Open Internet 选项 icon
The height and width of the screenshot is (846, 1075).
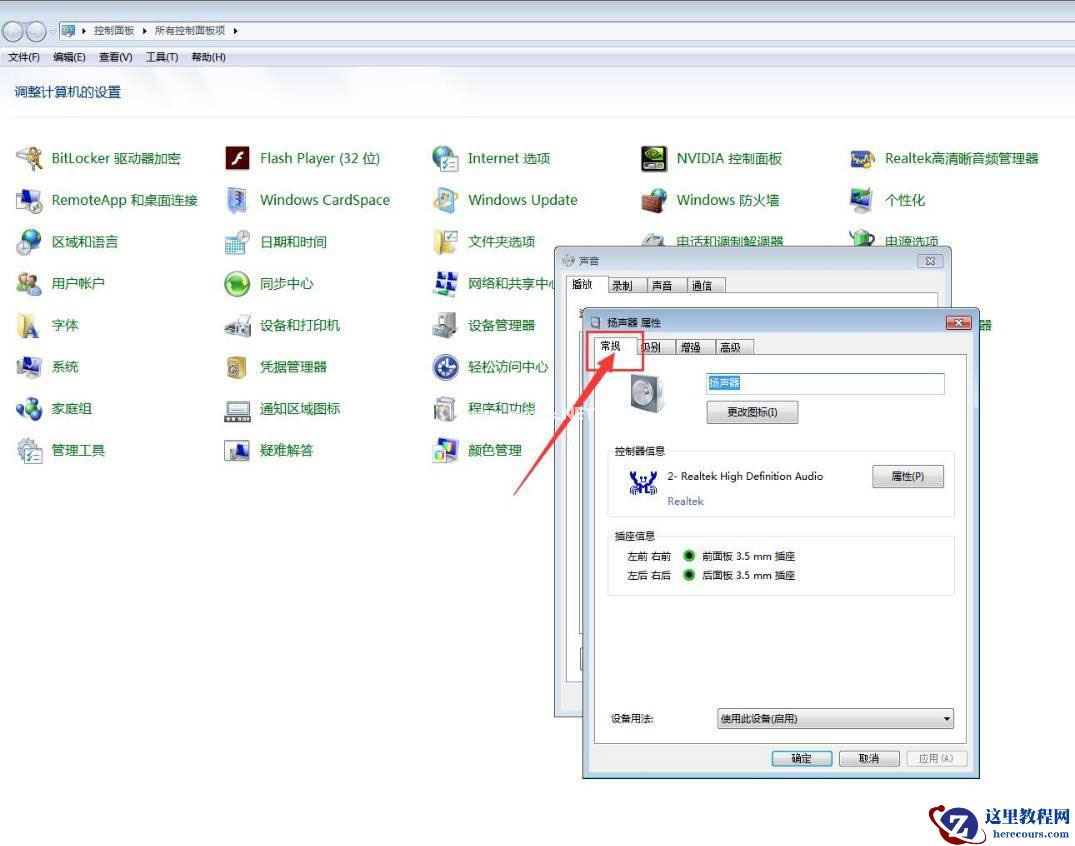click(446, 158)
